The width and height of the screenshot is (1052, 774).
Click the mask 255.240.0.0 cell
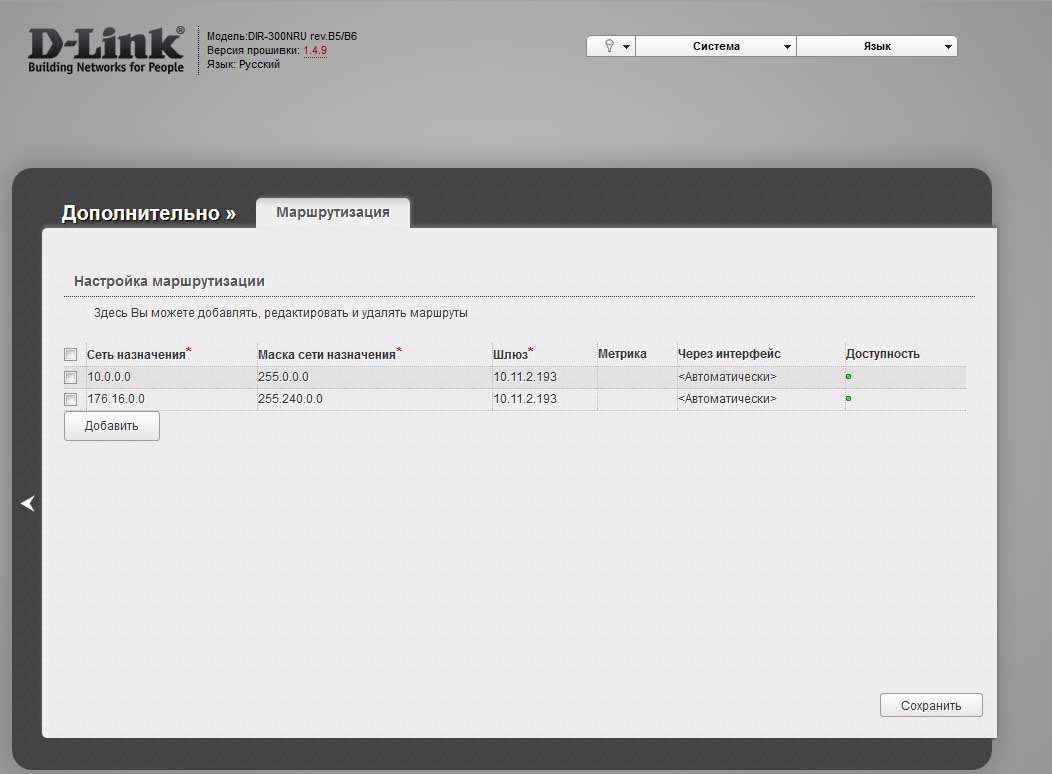click(x=290, y=399)
